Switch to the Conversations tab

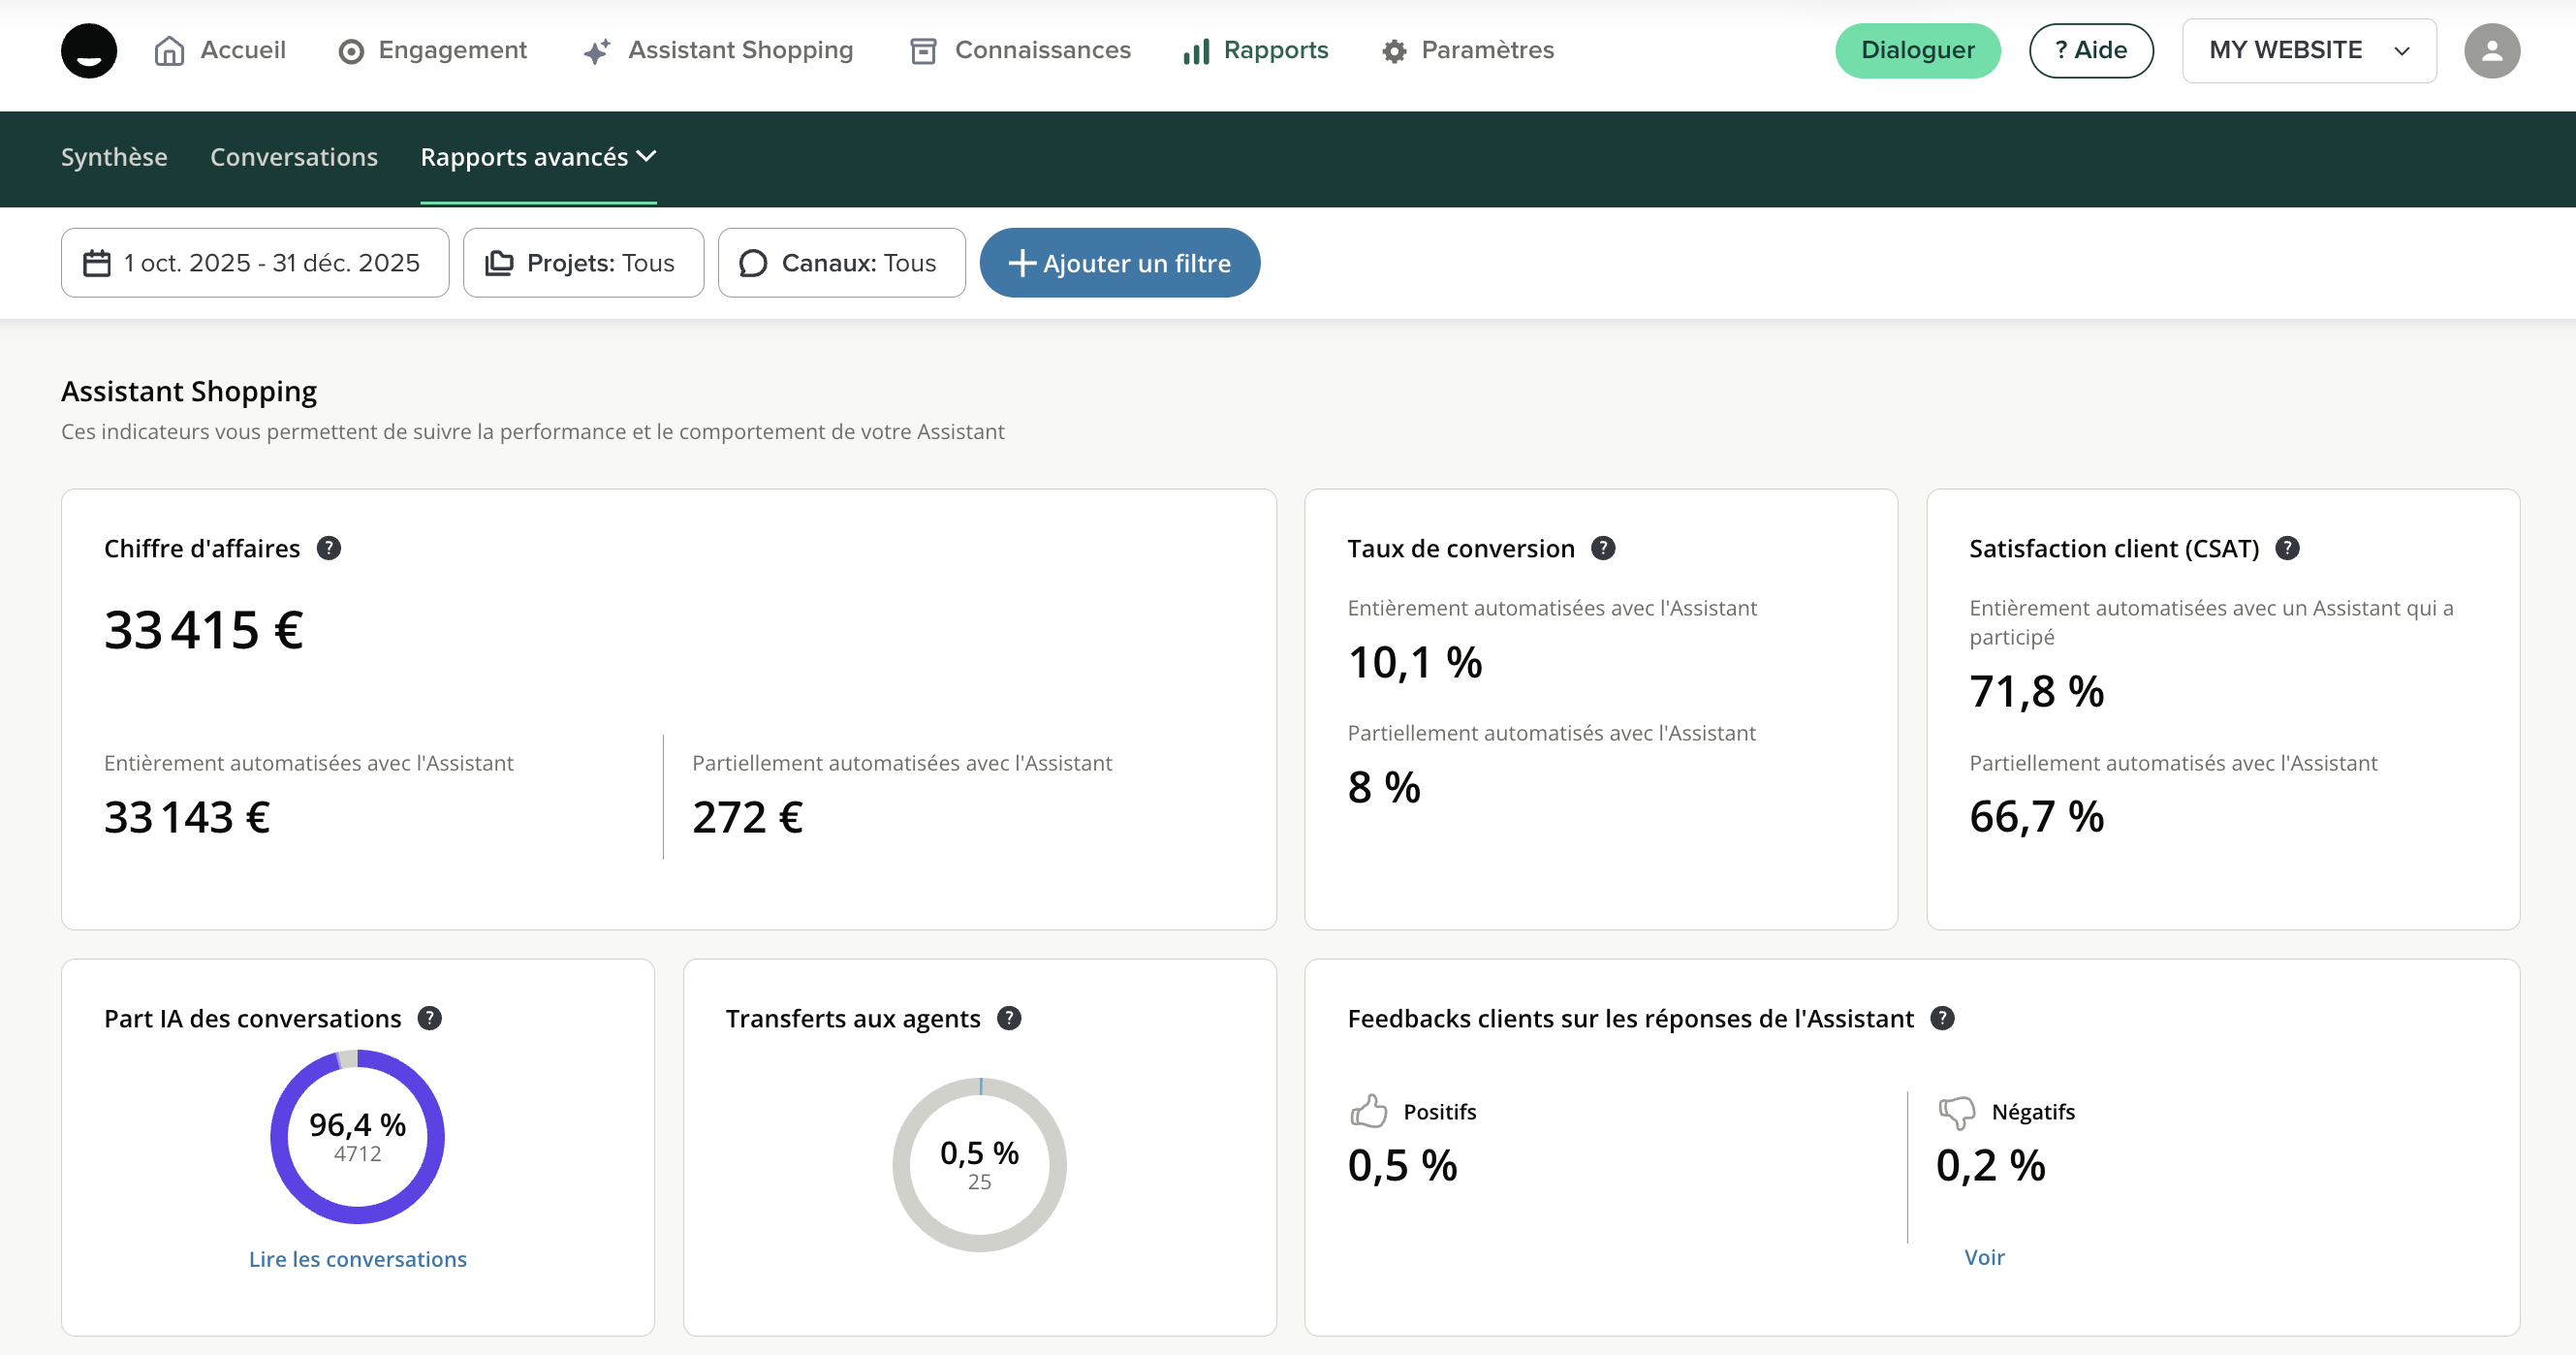tap(294, 157)
